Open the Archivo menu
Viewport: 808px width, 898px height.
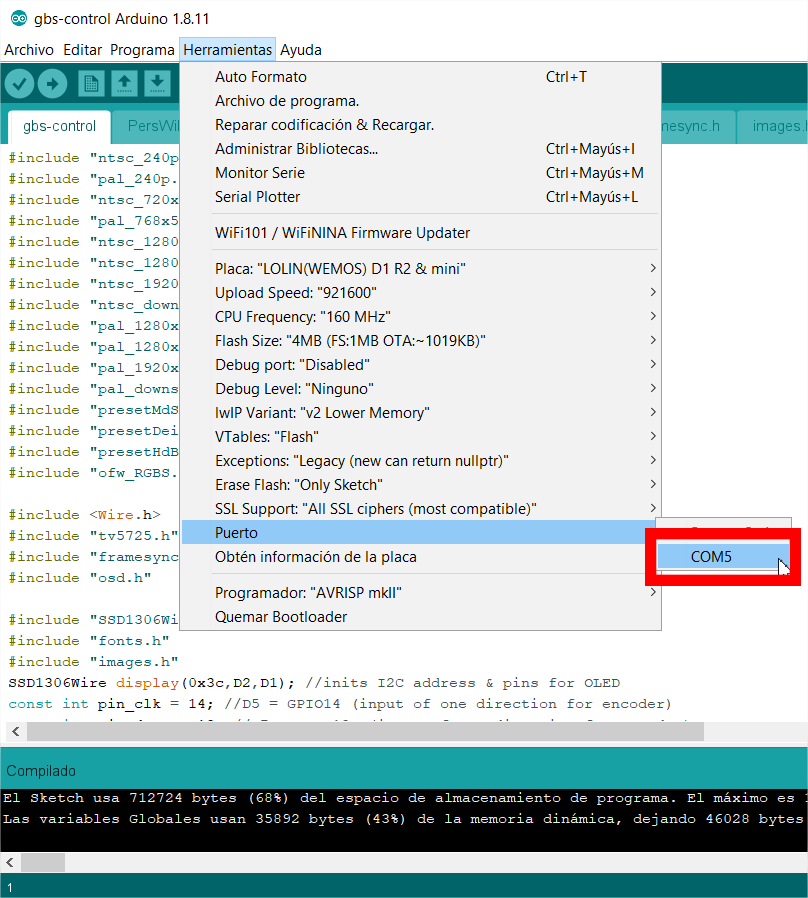point(29,50)
